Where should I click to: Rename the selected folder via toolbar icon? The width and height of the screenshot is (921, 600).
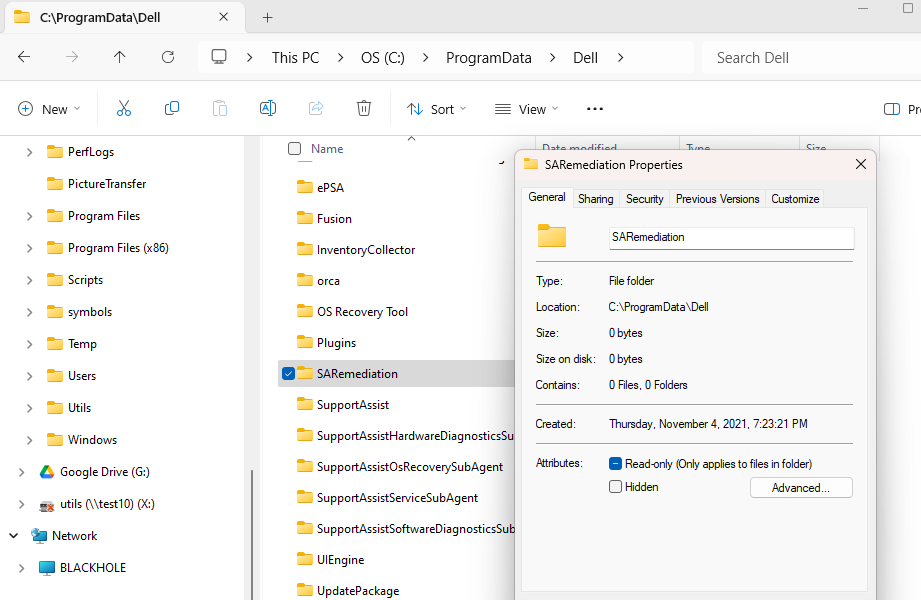click(268, 109)
